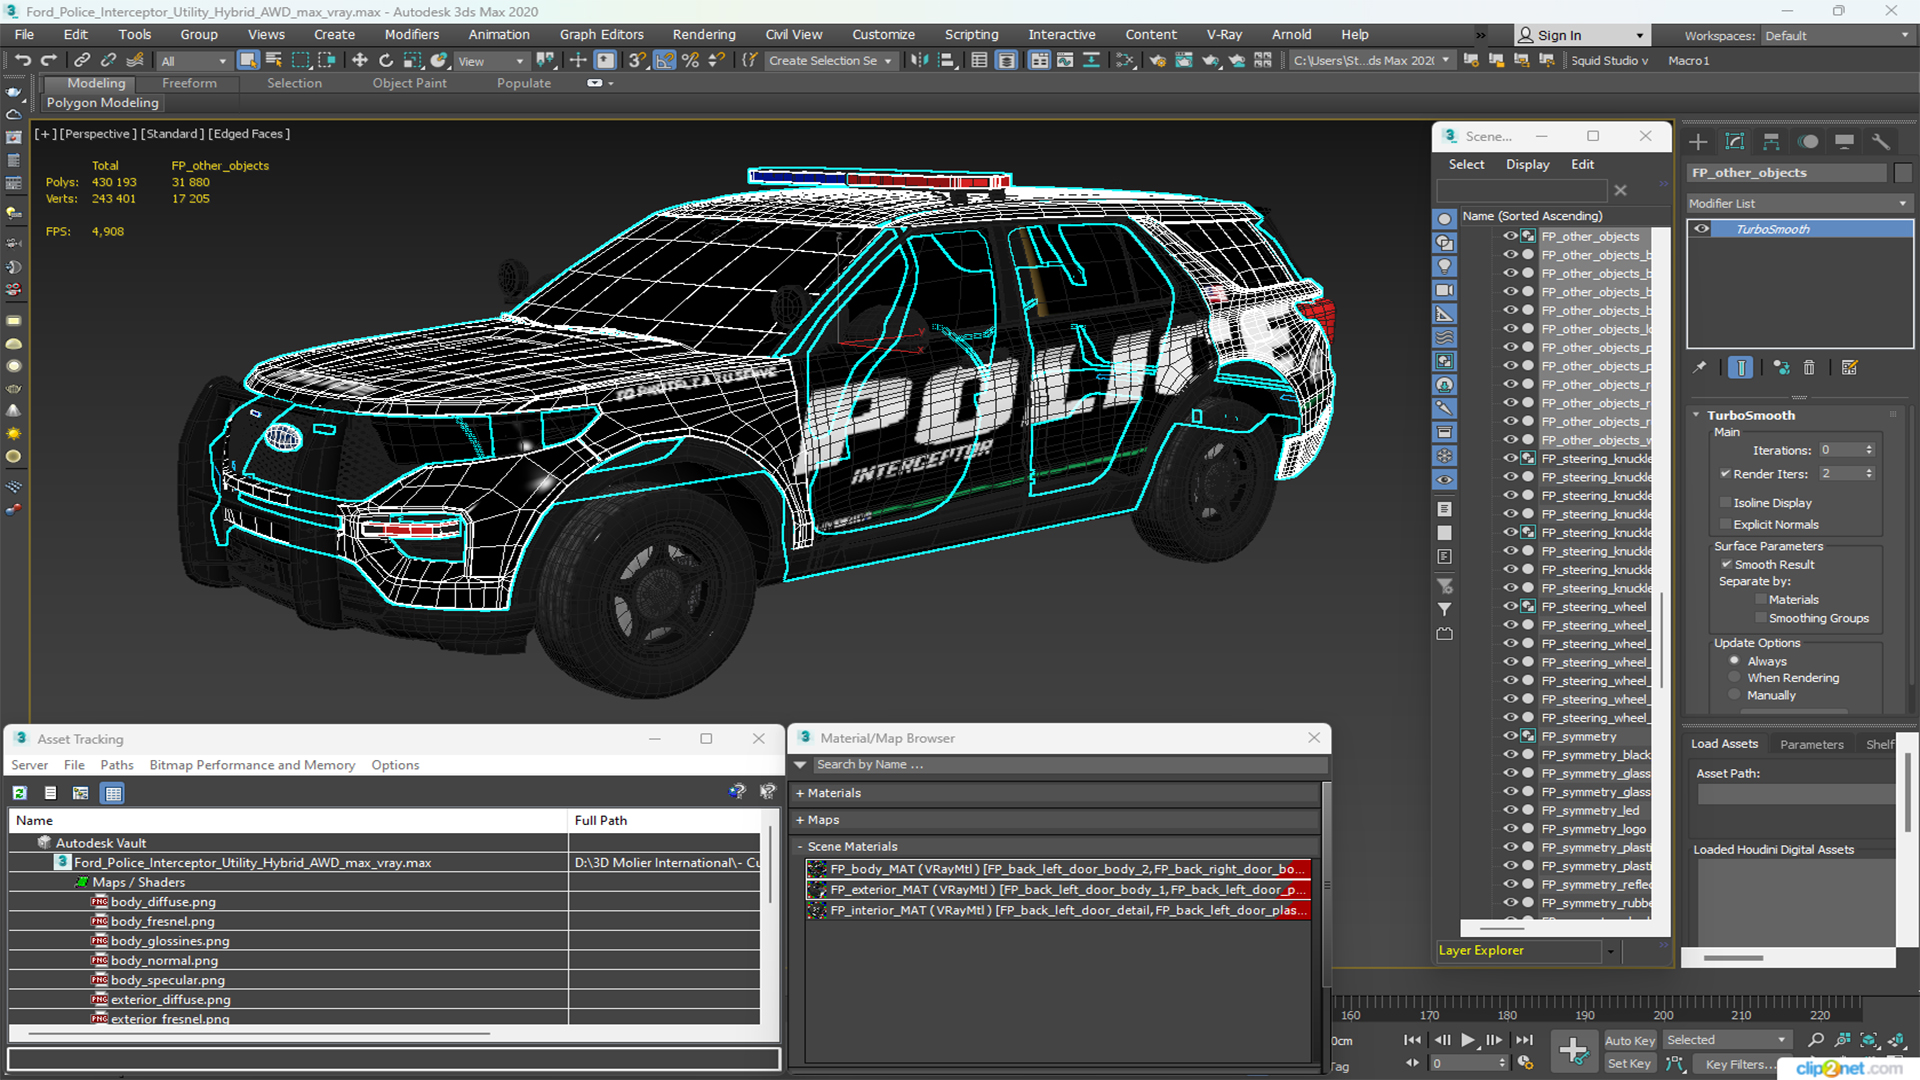Open Bitmap Performance and Memory menu
The width and height of the screenshot is (1920, 1080).
[252, 765]
